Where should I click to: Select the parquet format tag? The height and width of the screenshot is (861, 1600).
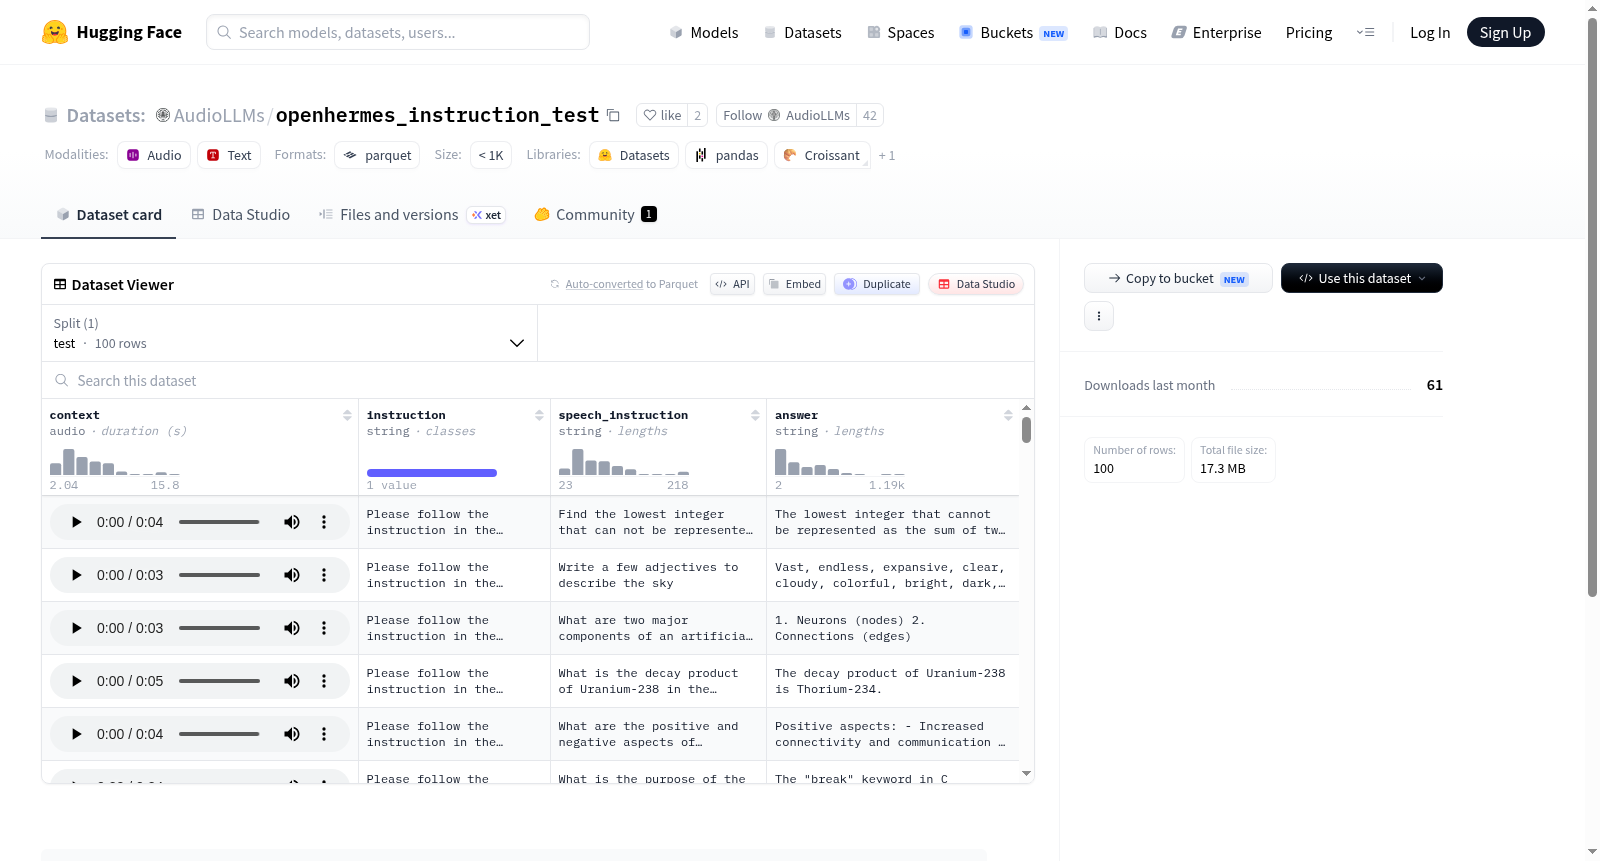click(377, 155)
